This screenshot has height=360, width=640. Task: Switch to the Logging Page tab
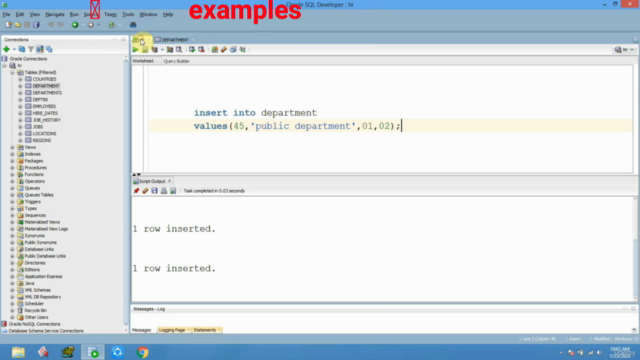[x=172, y=330]
